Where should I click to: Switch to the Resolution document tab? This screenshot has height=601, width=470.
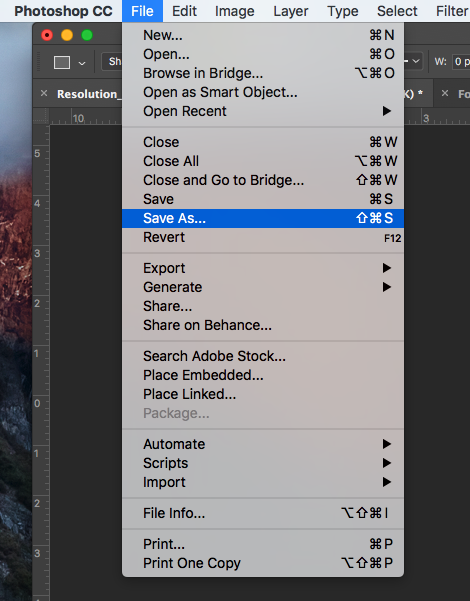(x=87, y=94)
